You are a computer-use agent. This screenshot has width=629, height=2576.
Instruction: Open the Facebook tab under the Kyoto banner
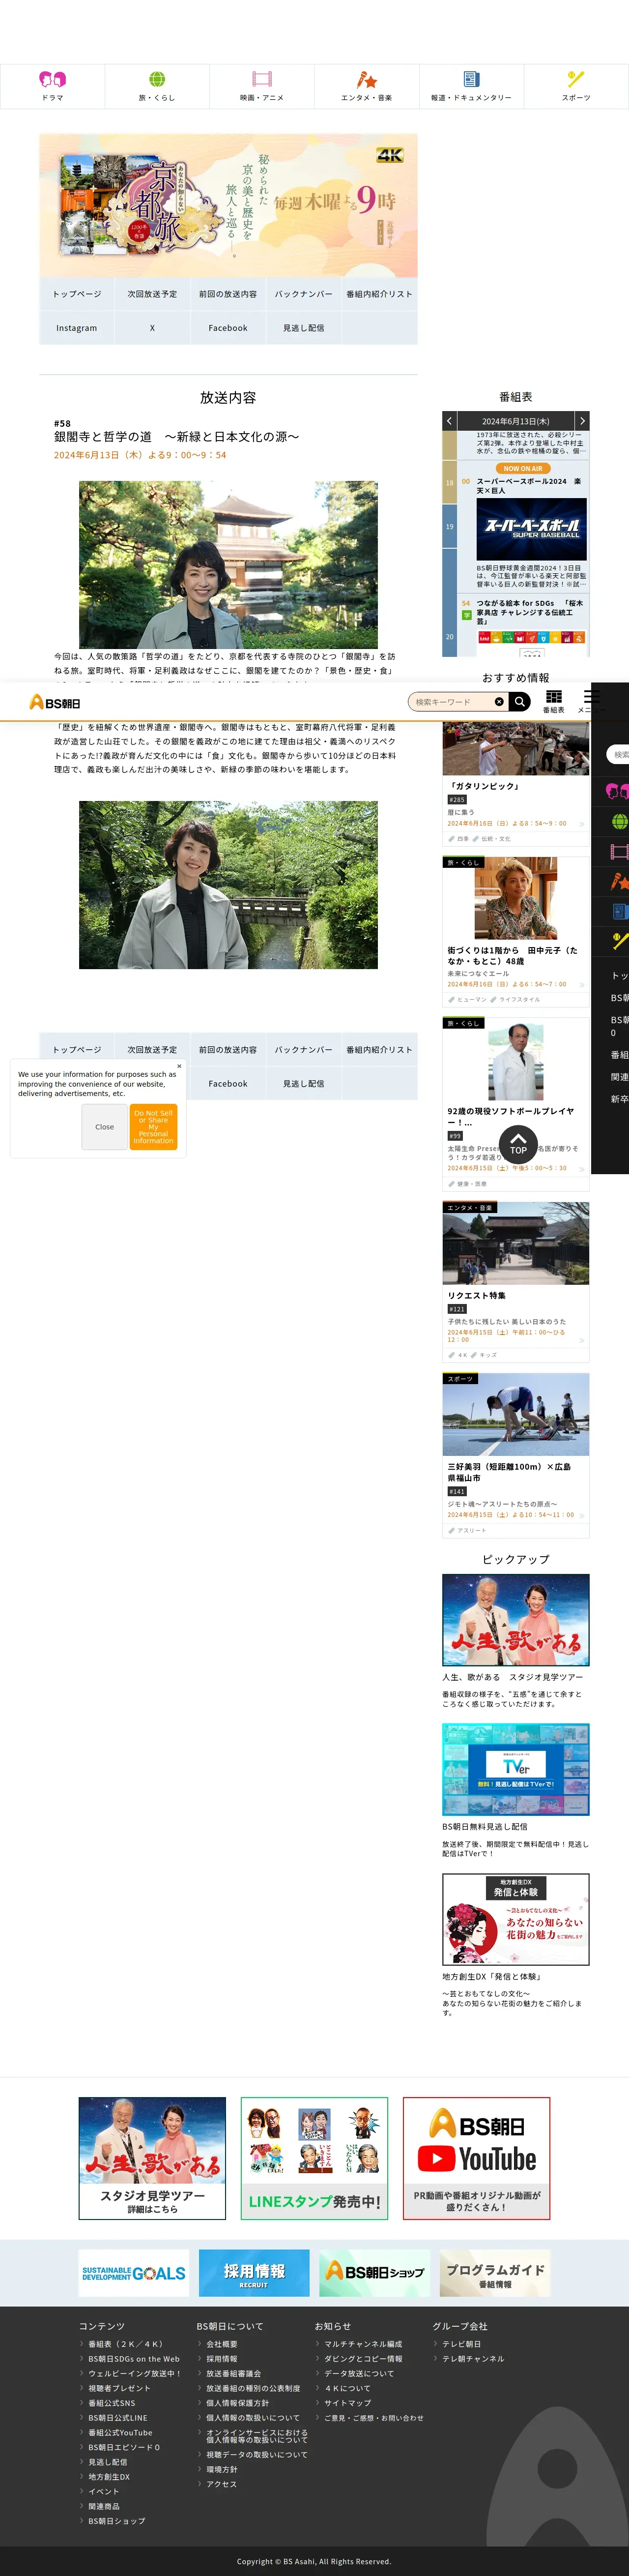coord(228,328)
